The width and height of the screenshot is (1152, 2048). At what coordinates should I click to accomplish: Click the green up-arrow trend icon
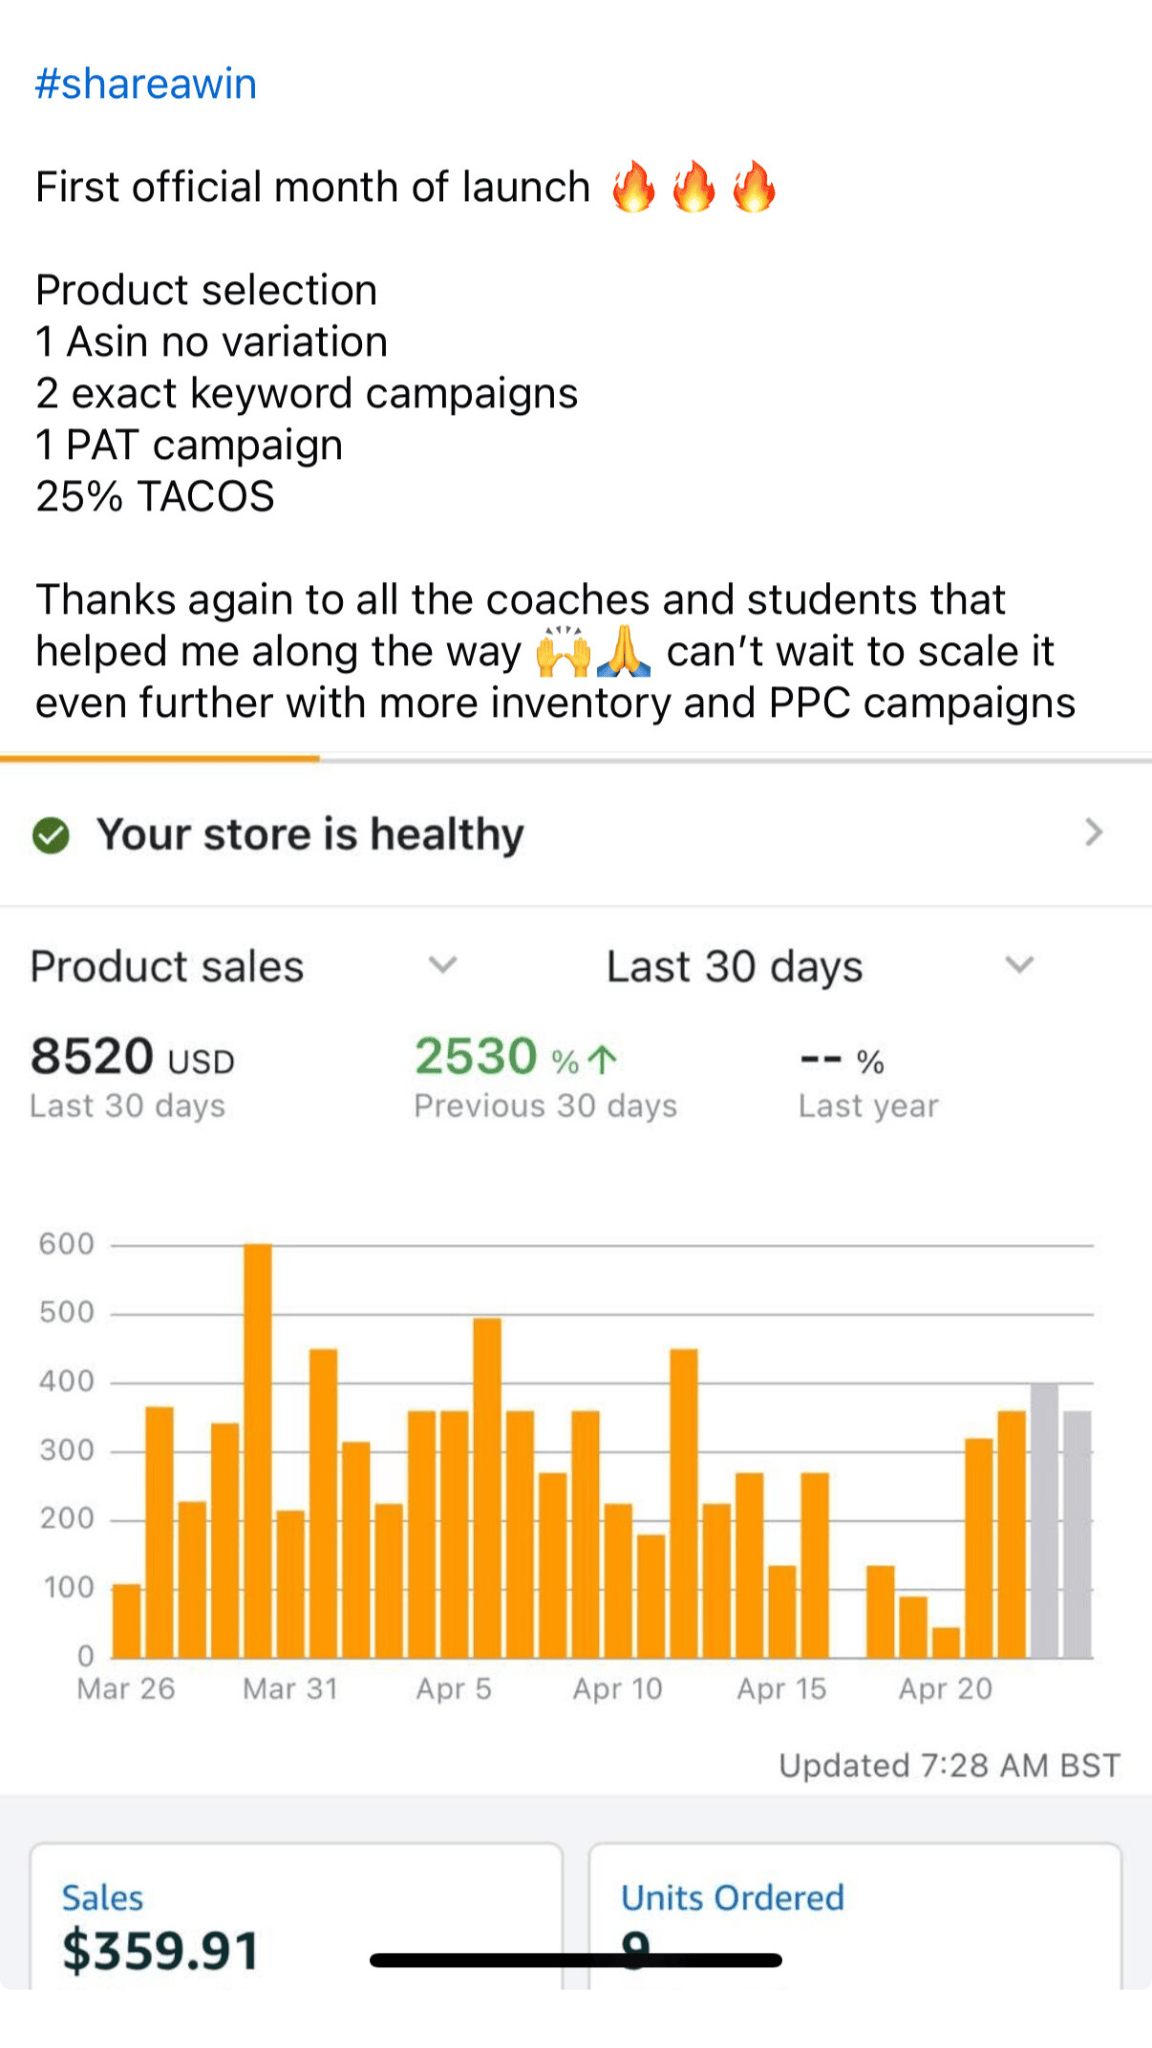click(603, 1059)
